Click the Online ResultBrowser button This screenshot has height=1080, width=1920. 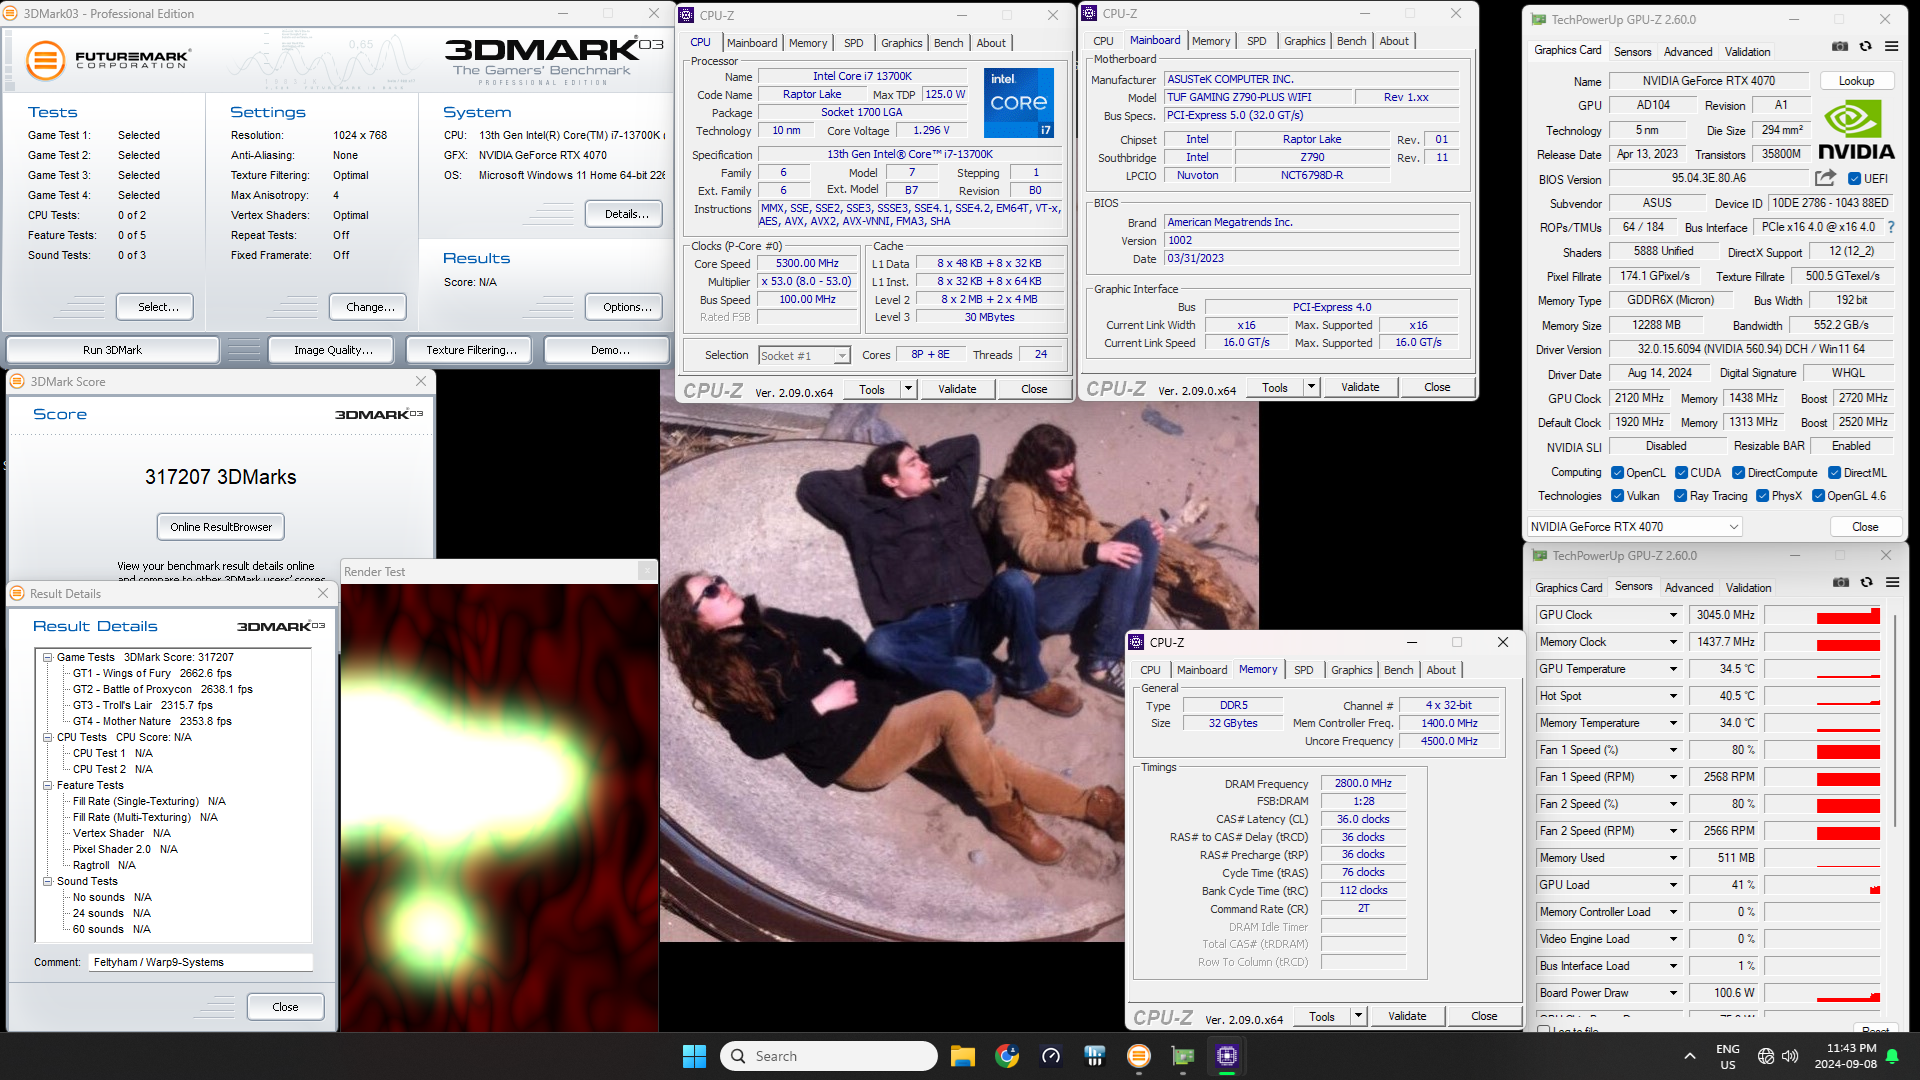[221, 527]
